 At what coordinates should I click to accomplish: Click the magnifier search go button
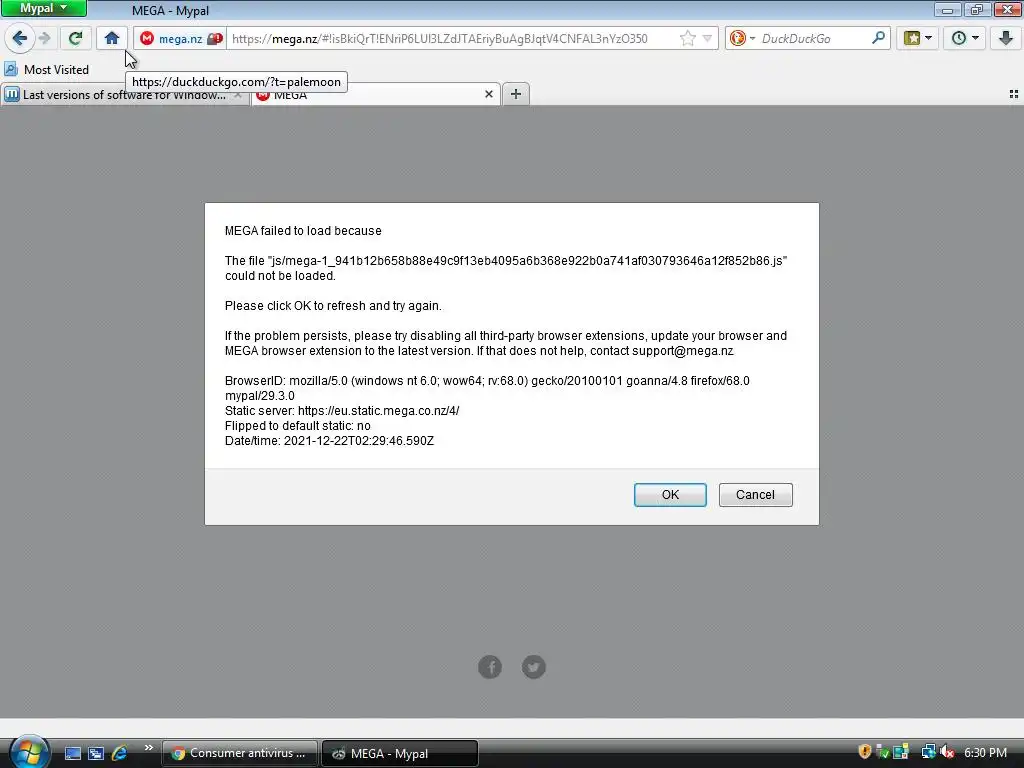pos(878,38)
